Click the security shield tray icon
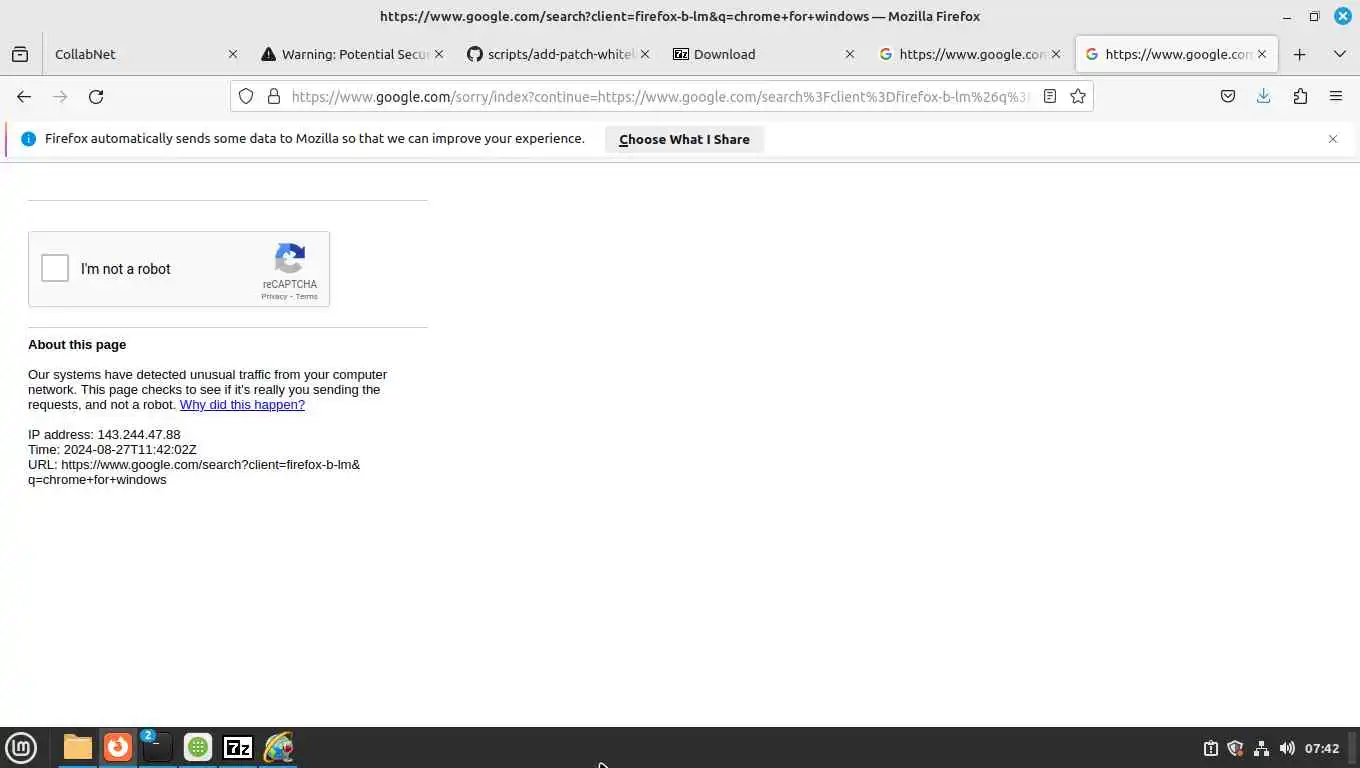Viewport: 1360px width, 768px height. (x=1235, y=748)
